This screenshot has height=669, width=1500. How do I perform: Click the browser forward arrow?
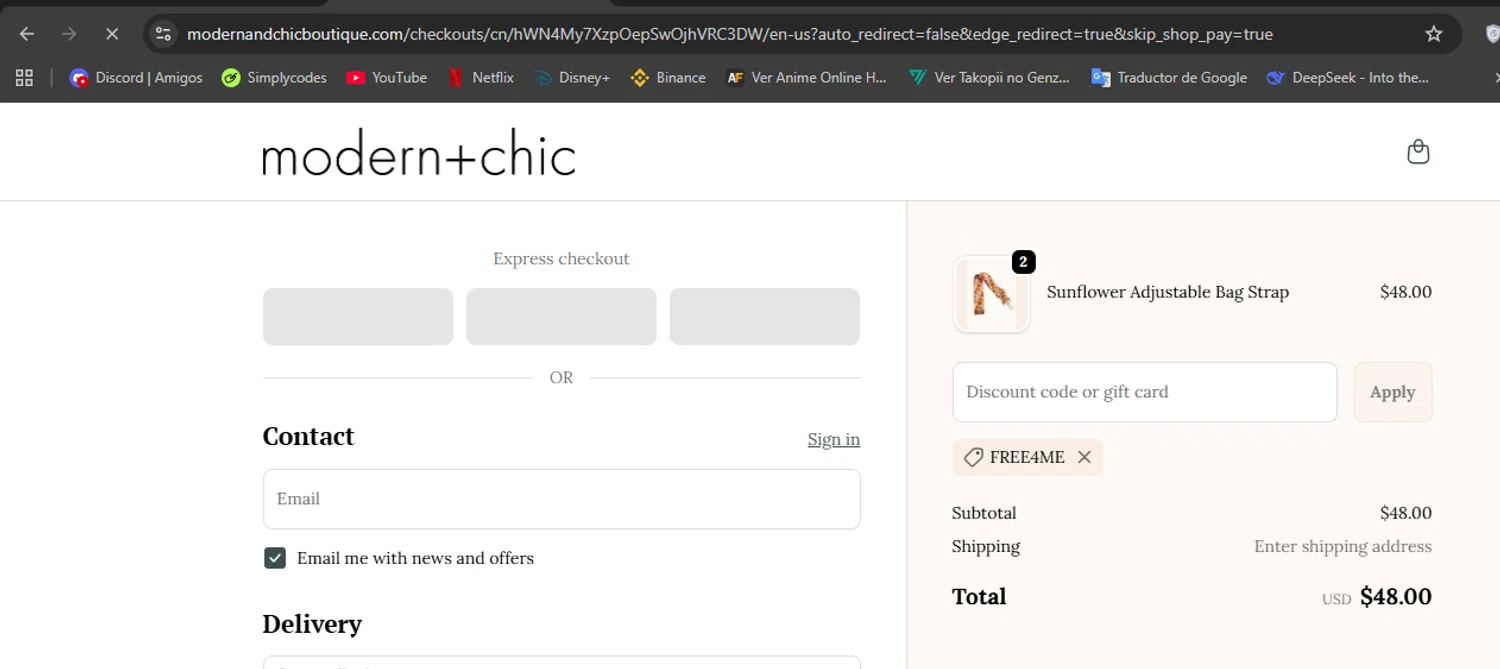(69, 34)
